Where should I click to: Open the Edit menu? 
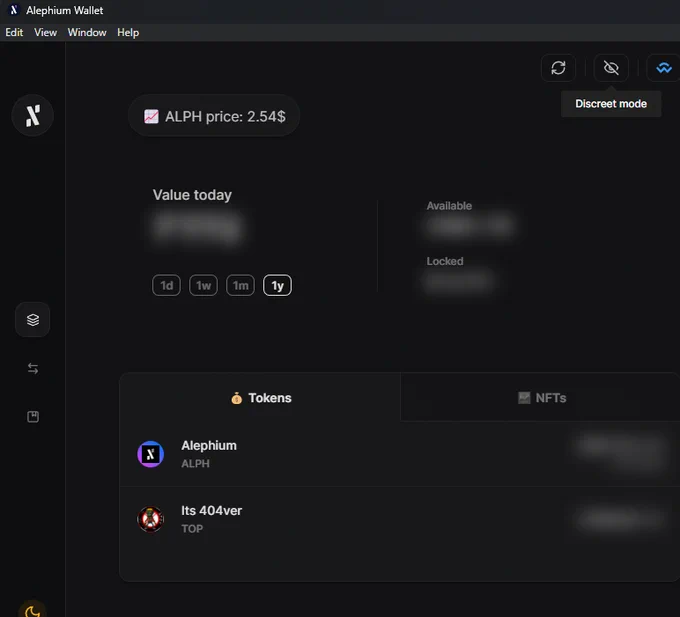[14, 33]
